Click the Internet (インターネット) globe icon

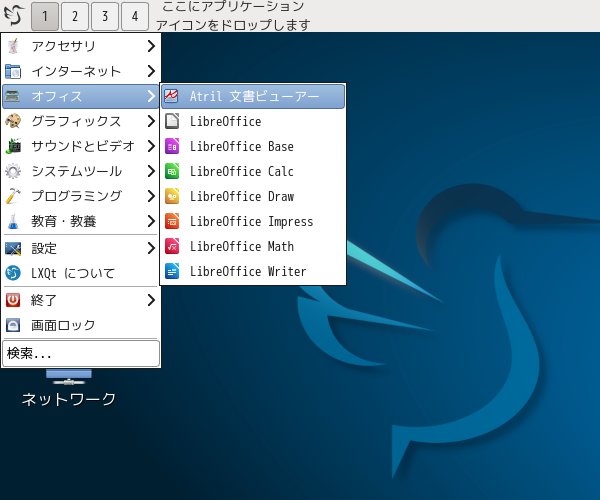(x=13, y=71)
